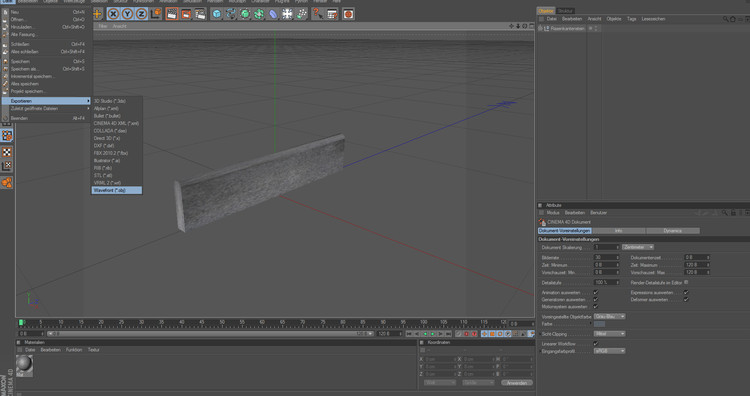Toggle Generatoren auswerten checkbox
Image resolution: width=750 pixels, height=396 pixels.
[596, 299]
